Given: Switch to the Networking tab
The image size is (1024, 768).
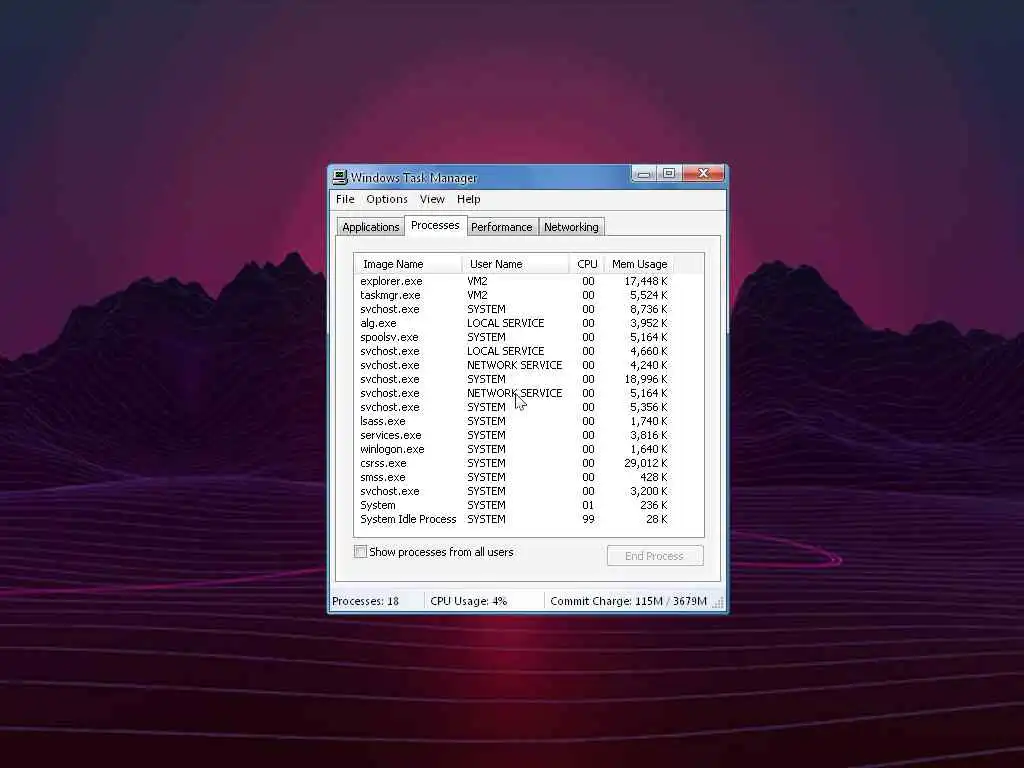Looking at the screenshot, I should (571, 227).
